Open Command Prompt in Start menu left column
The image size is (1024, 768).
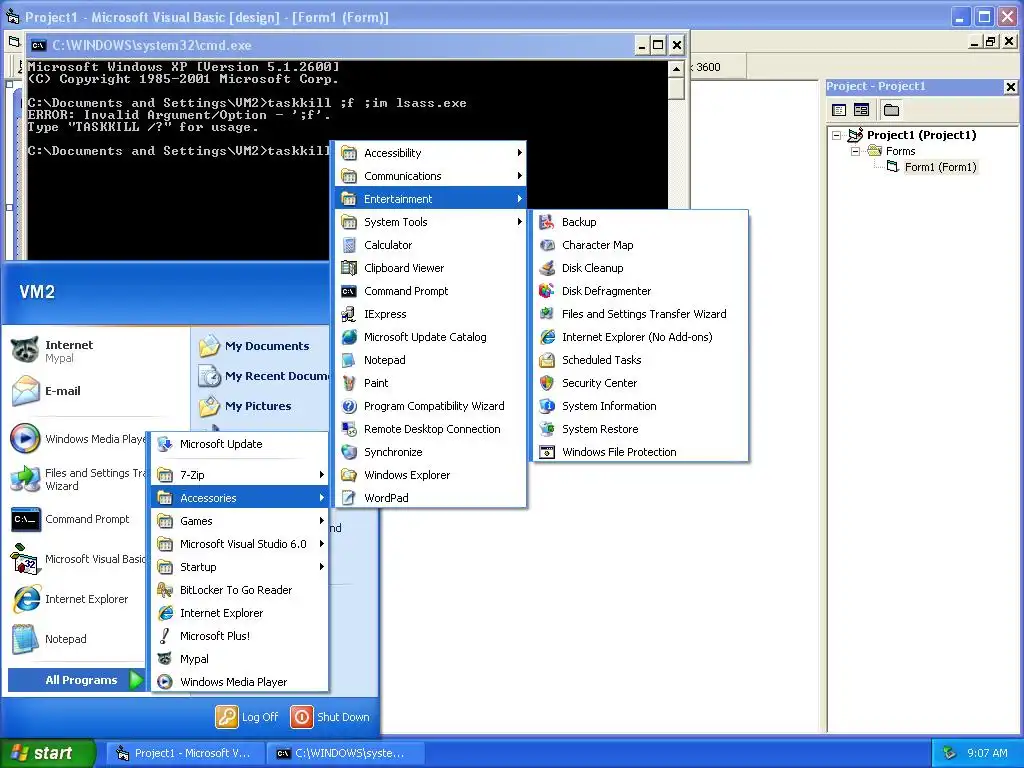(x=77, y=519)
